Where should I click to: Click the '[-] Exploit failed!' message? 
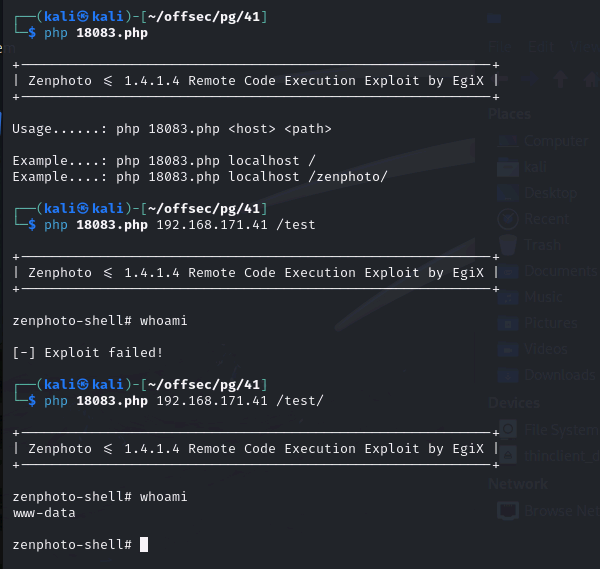click(88, 352)
